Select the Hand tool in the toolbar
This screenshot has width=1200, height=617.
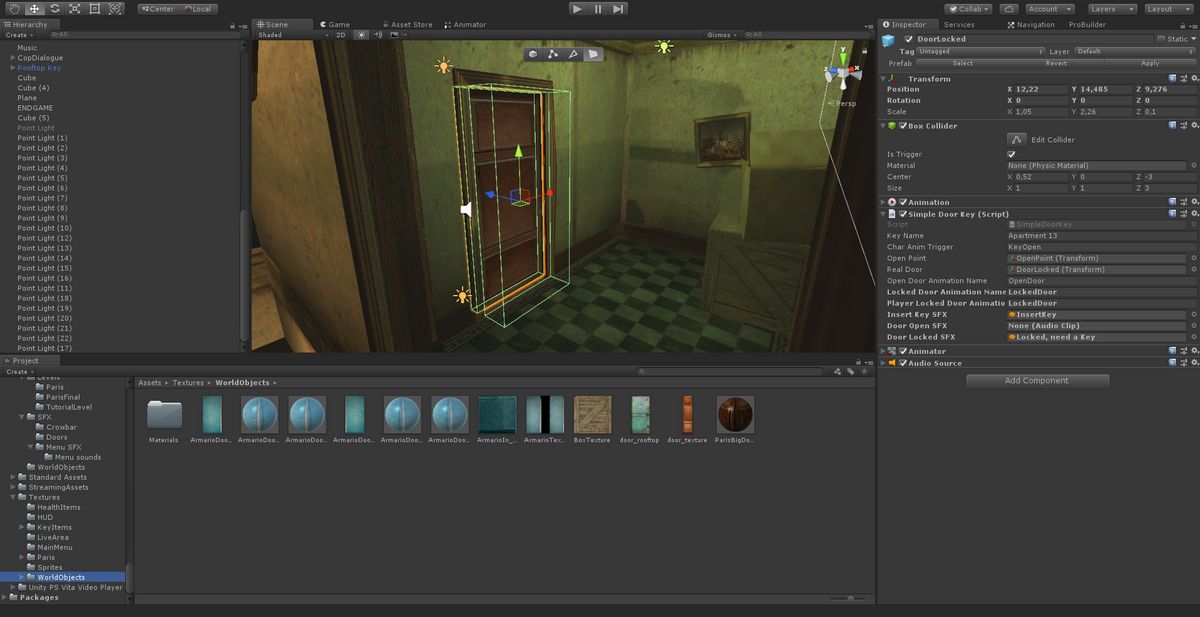click(x=14, y=9)
